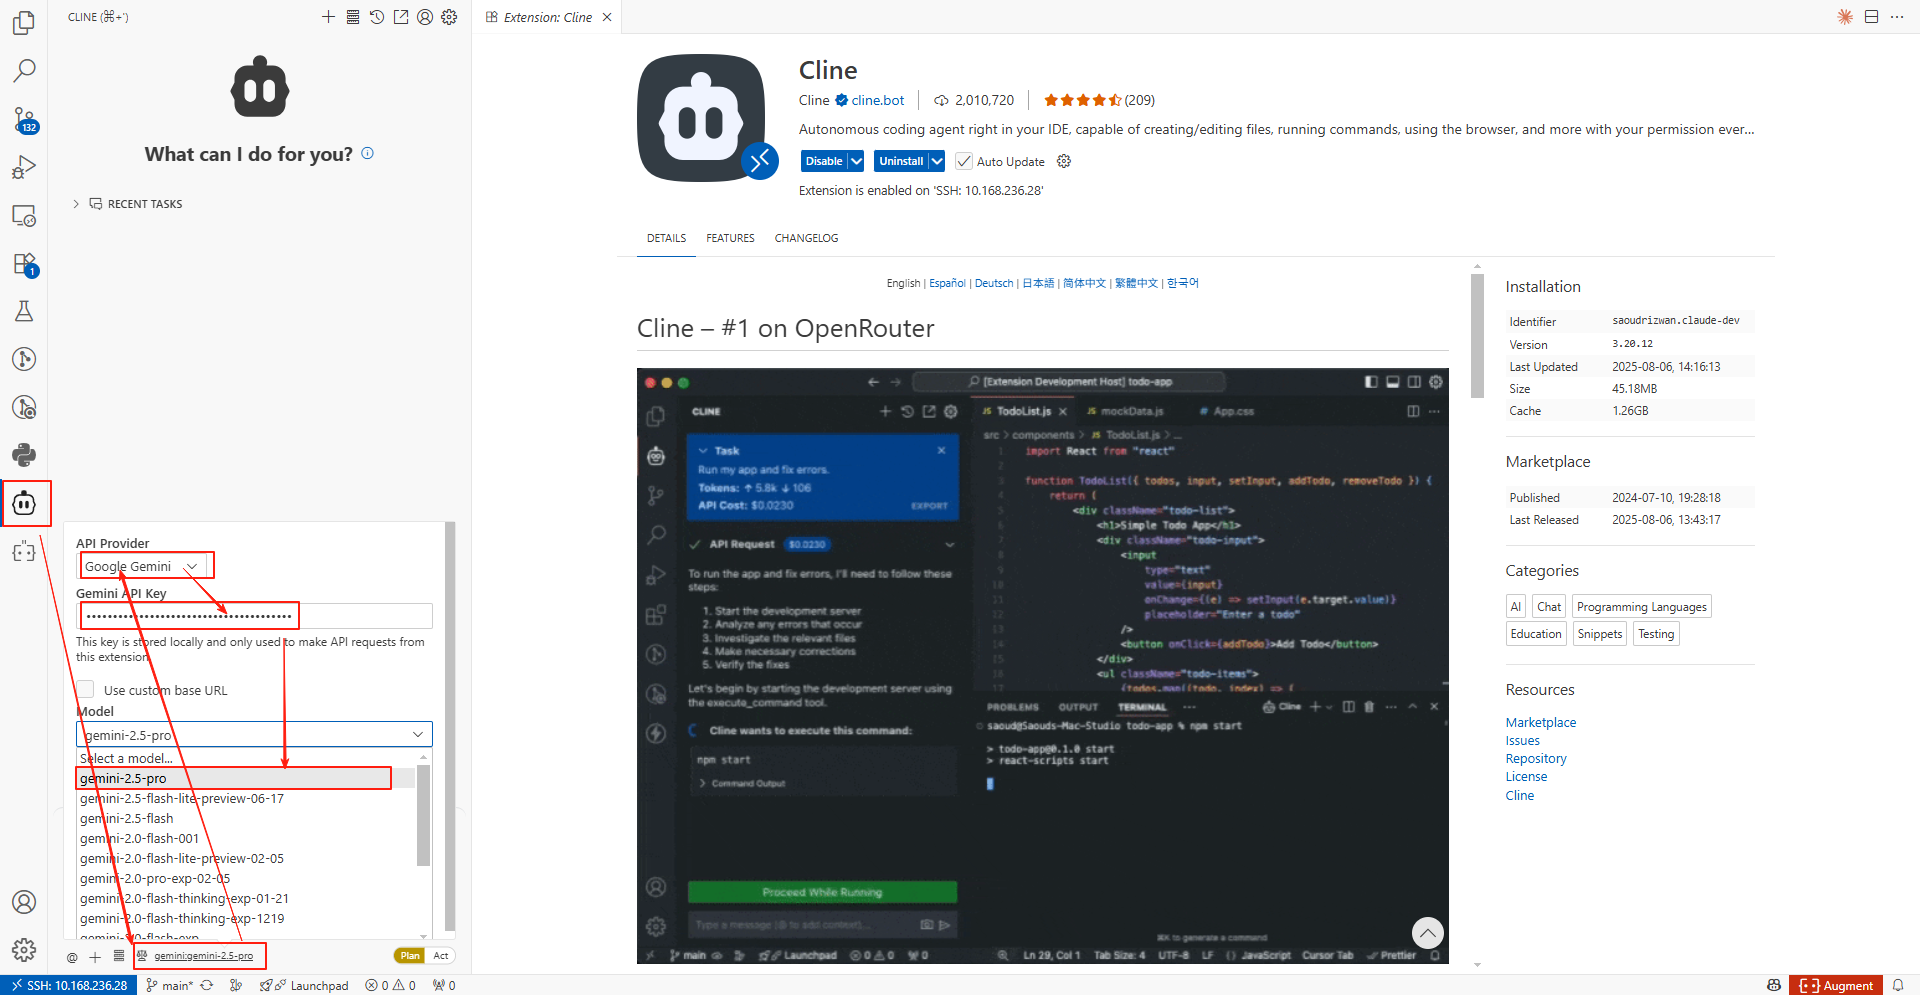This screenshot has height=995, width=1920.
Task: Switch to the CHANGELOG tab
Action: [806, 238]
